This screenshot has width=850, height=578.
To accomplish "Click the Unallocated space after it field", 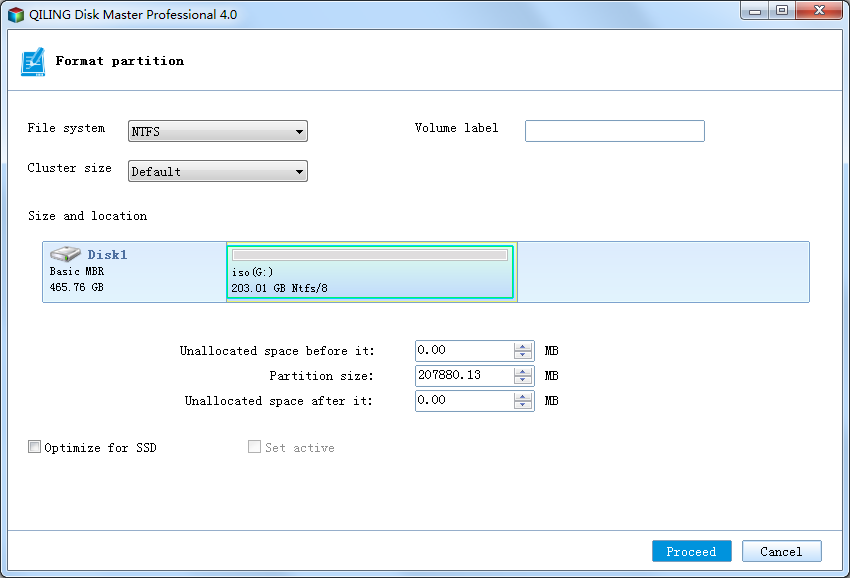I will click(x=464, y=401).
